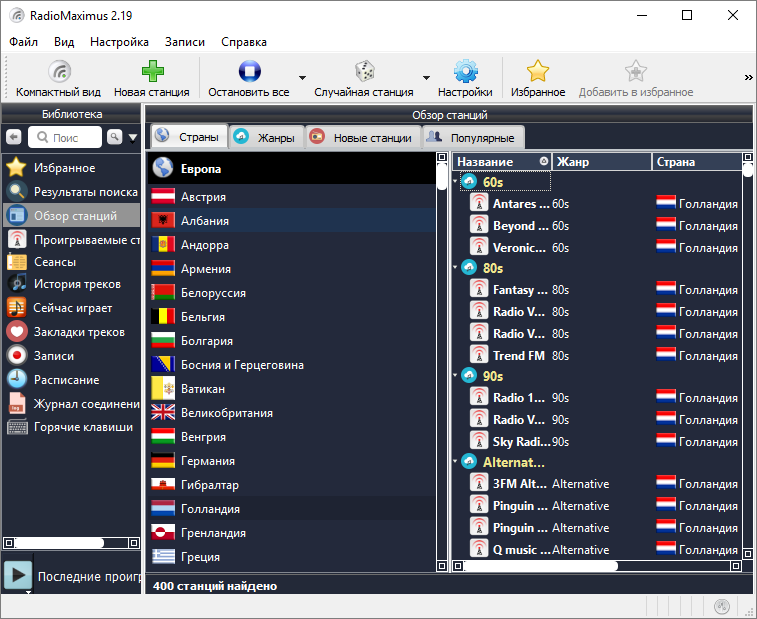757x619 pixels.
Task: Open dropdown arrow next to Stop all
Action: click(x=302, y=77)
